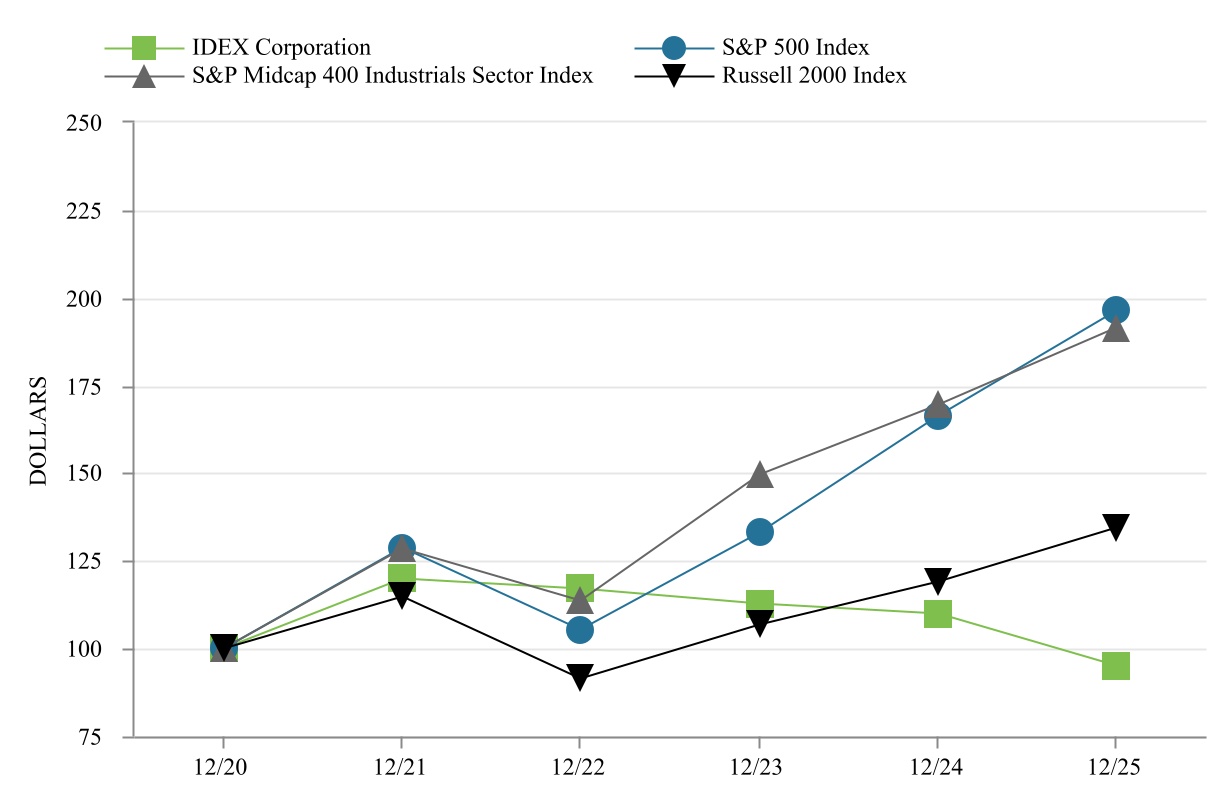Click the "S&P Midcap 400 Industrials Sector Index" legend label
The width and height of the screenshot is (1226, 800).
click(393, 76)
